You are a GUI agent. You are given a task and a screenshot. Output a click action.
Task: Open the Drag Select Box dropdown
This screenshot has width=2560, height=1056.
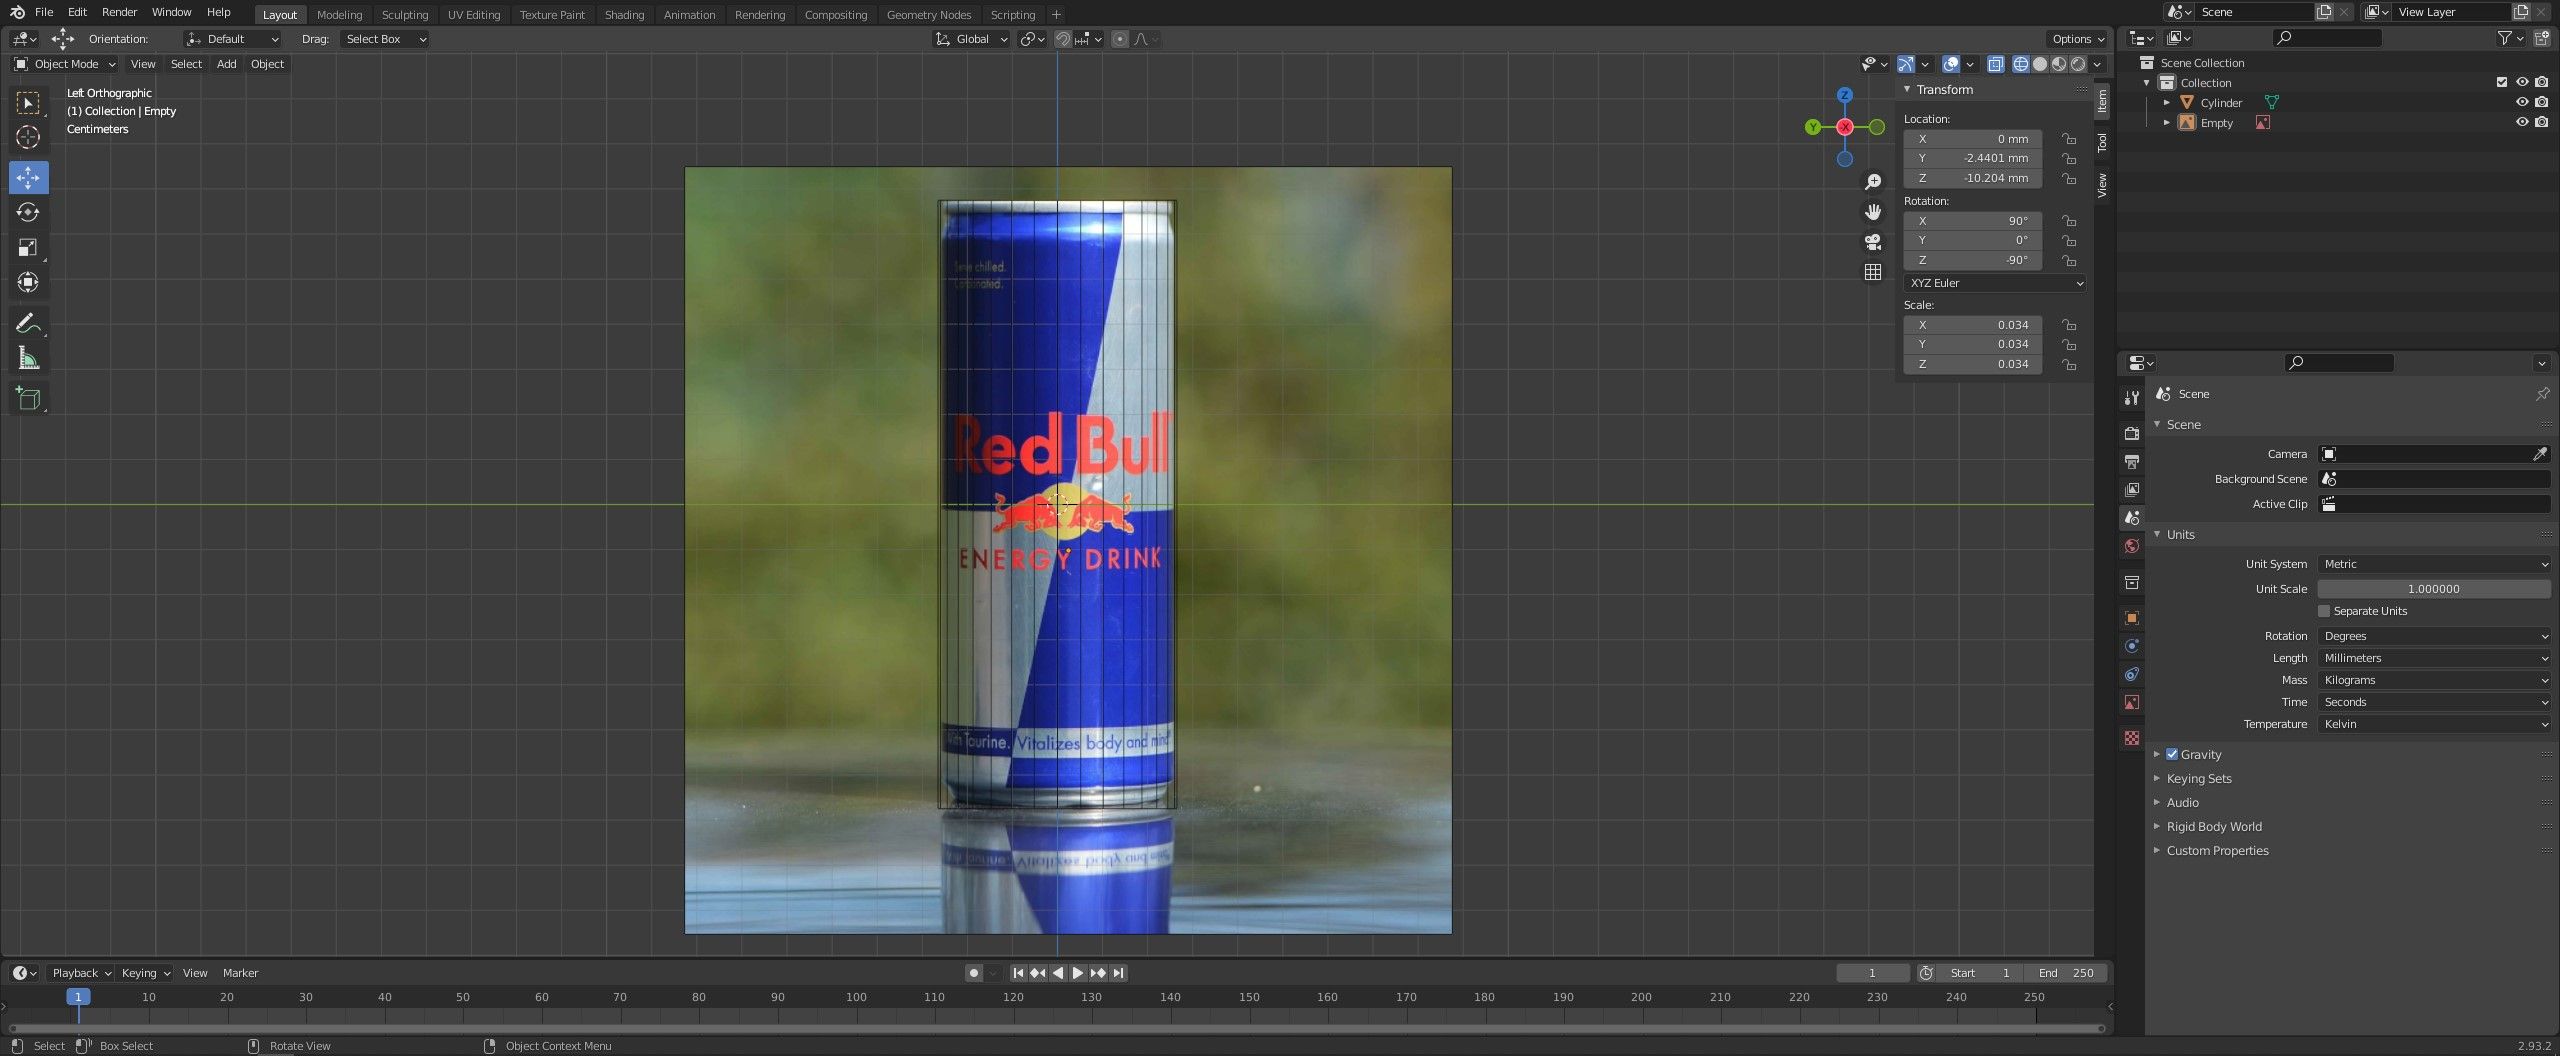pyautogui.click(x=385, y=39)
